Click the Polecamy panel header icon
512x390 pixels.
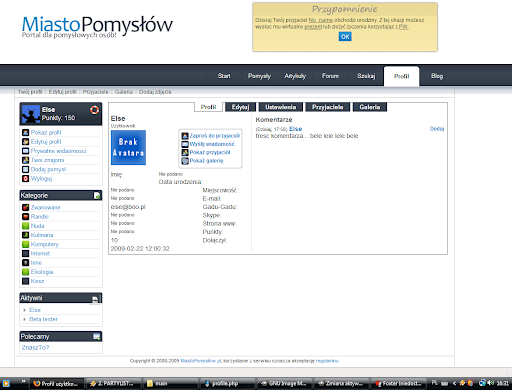97,337
